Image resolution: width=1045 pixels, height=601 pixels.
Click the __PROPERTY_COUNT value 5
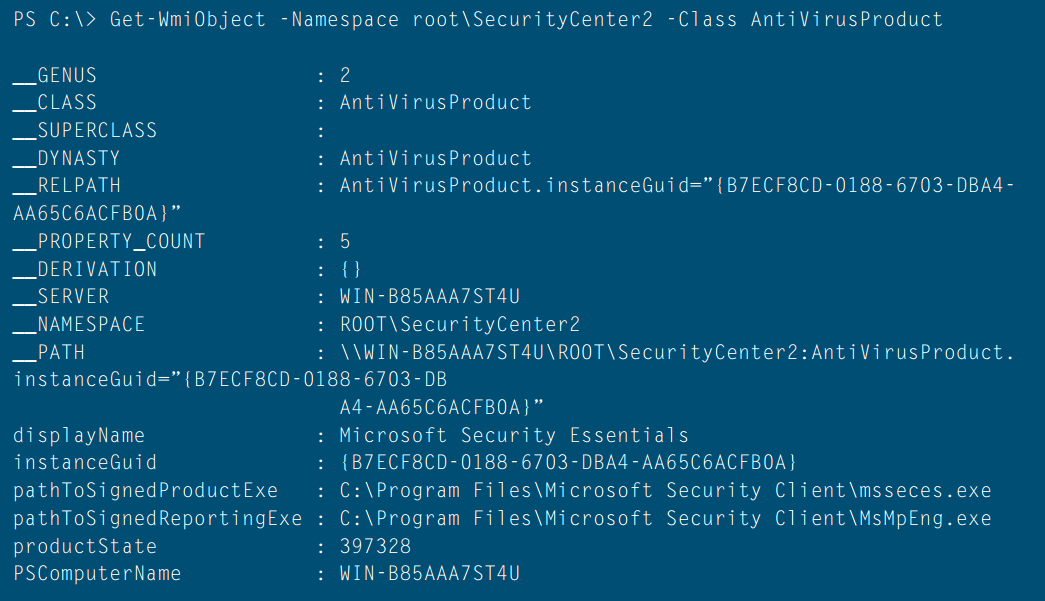[x=345, y=241]
